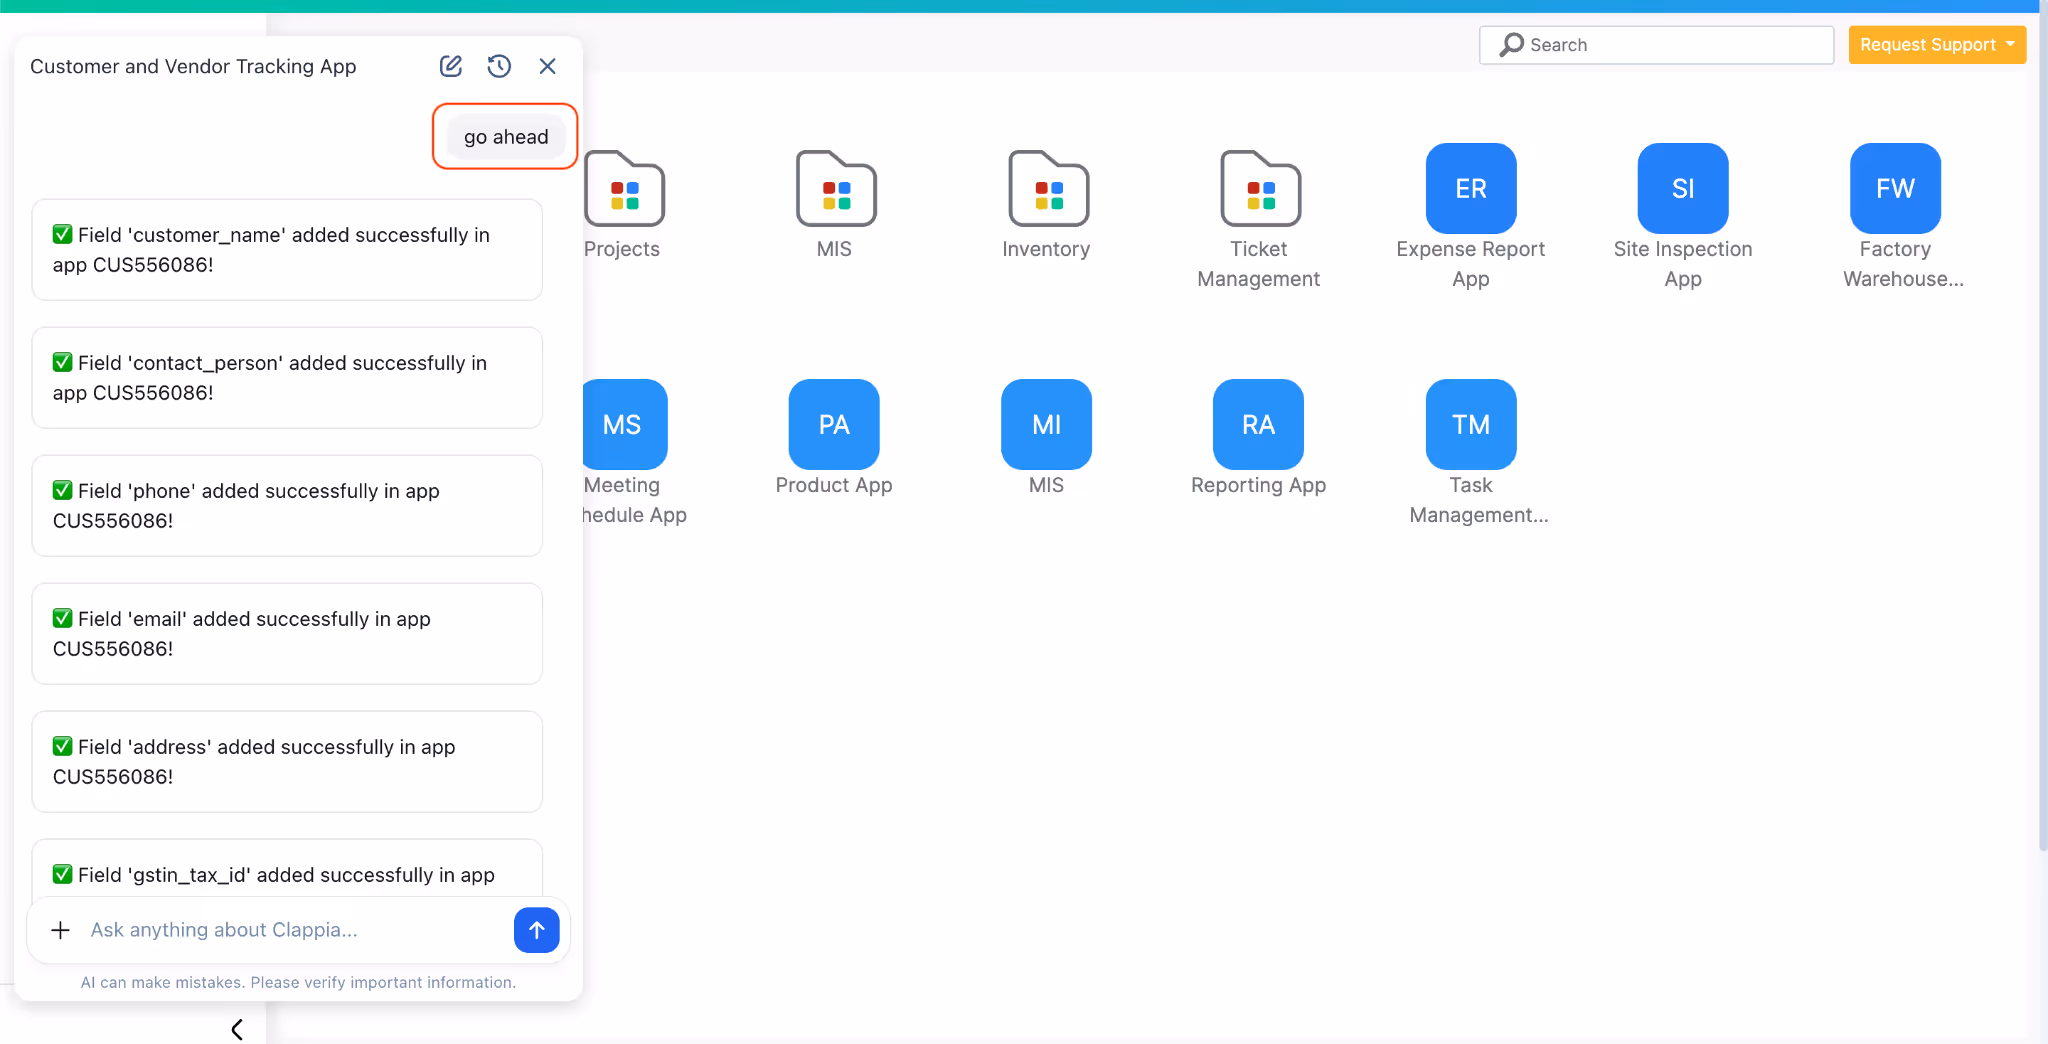
Task: View chat version history
Action: point(499,65)
